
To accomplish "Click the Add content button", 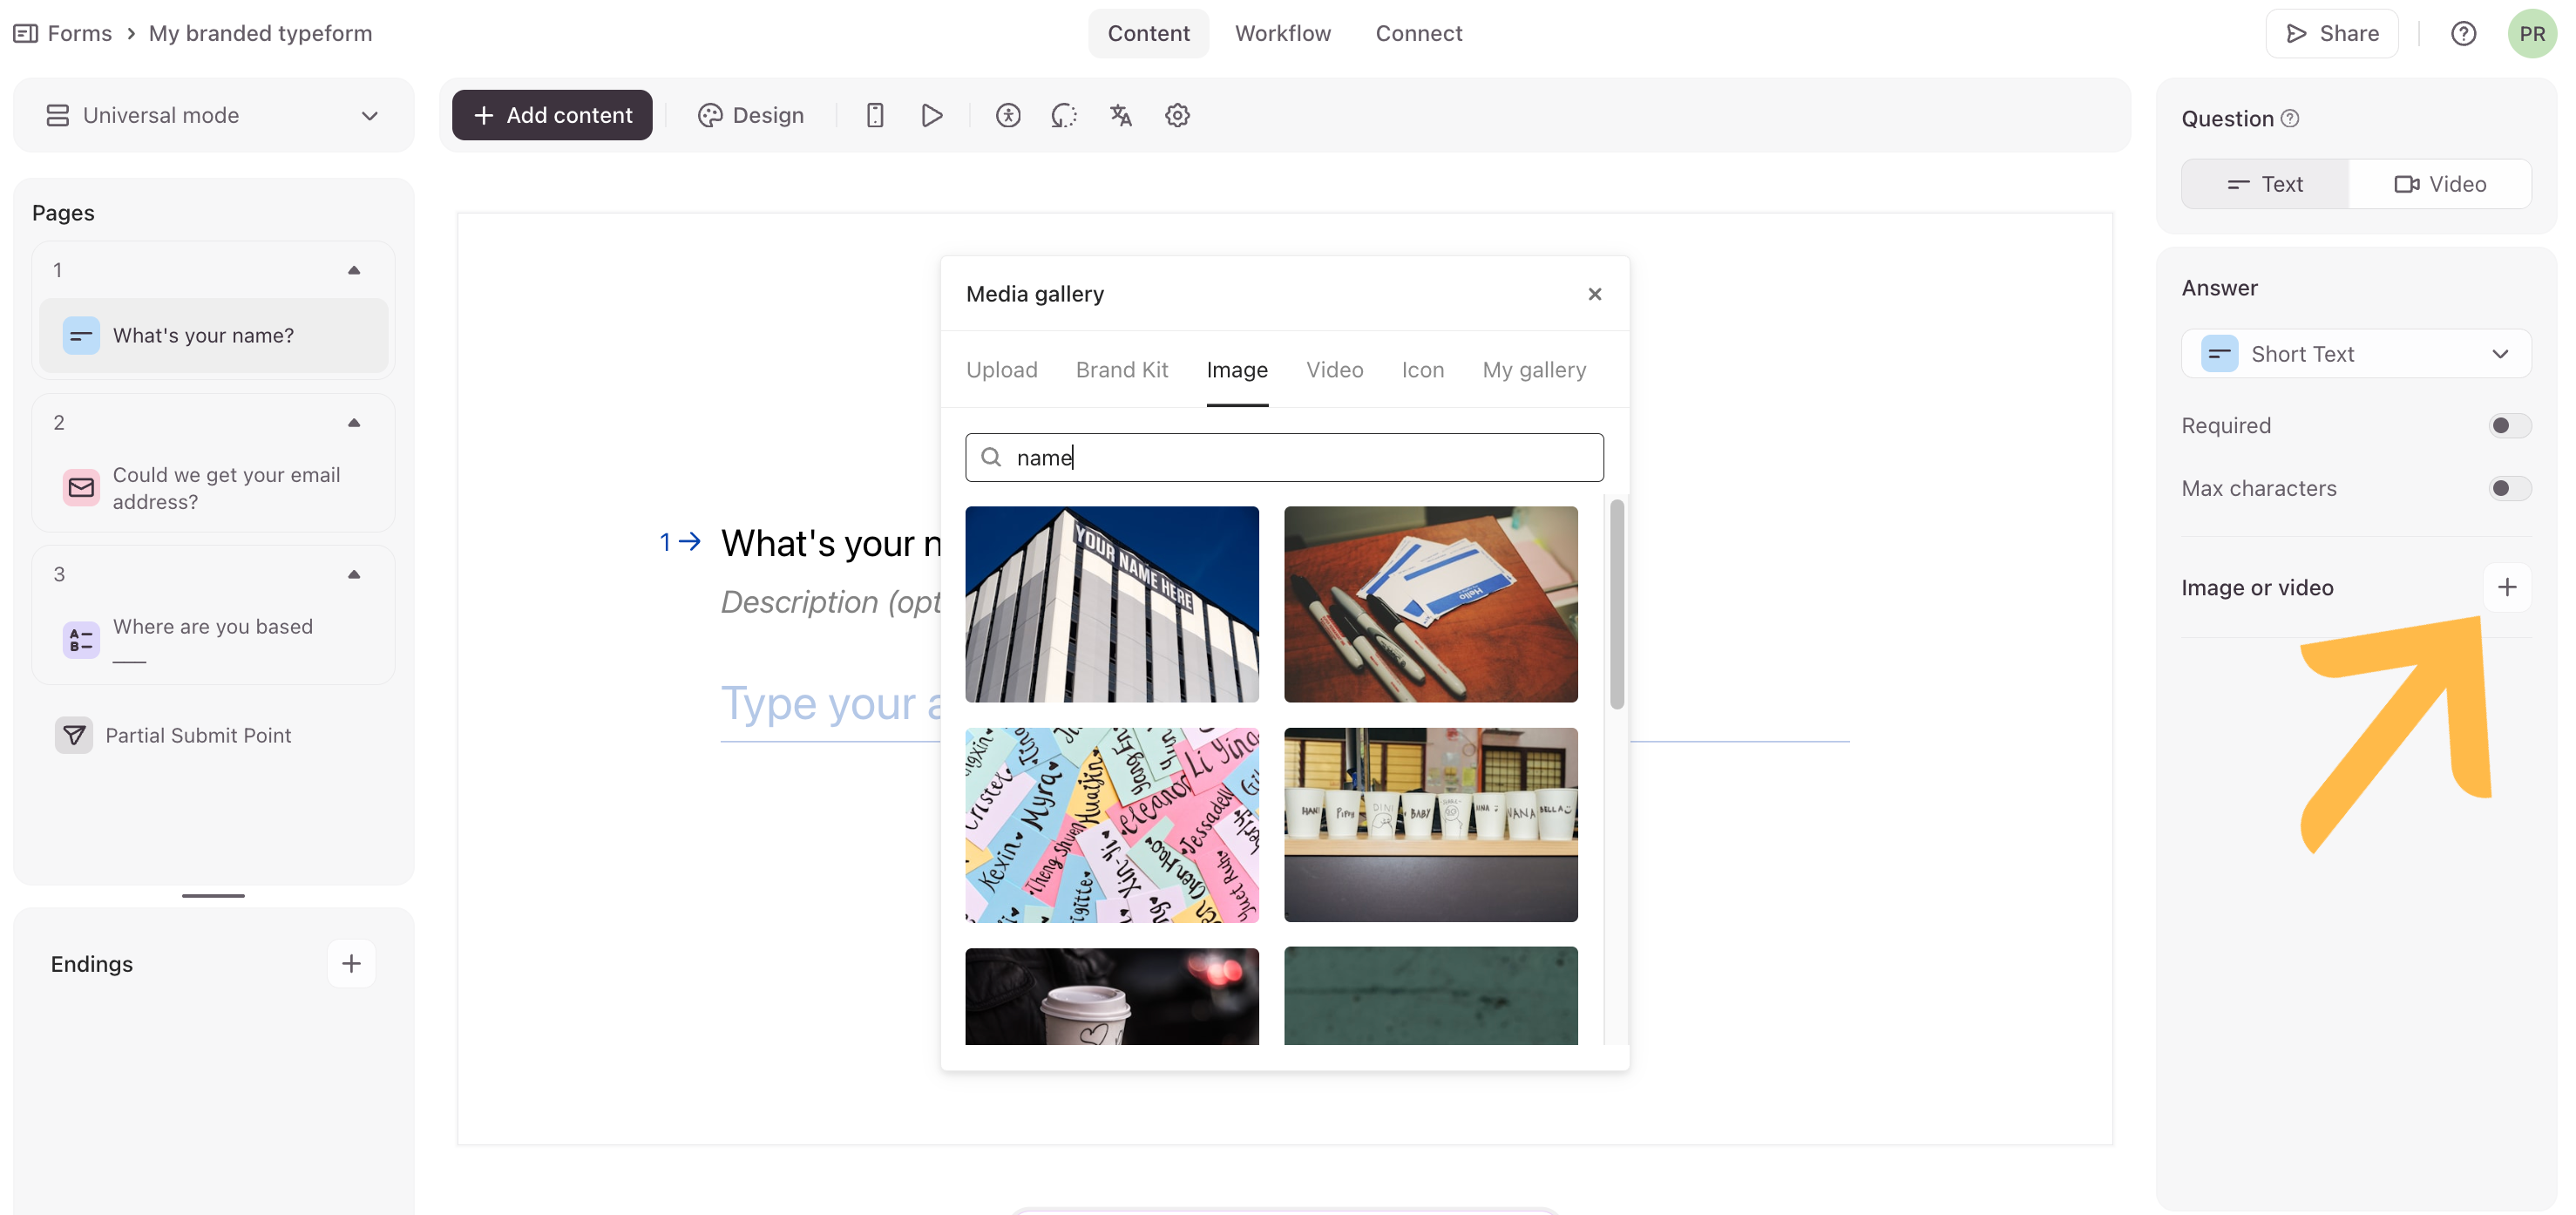I will point(552,115).
